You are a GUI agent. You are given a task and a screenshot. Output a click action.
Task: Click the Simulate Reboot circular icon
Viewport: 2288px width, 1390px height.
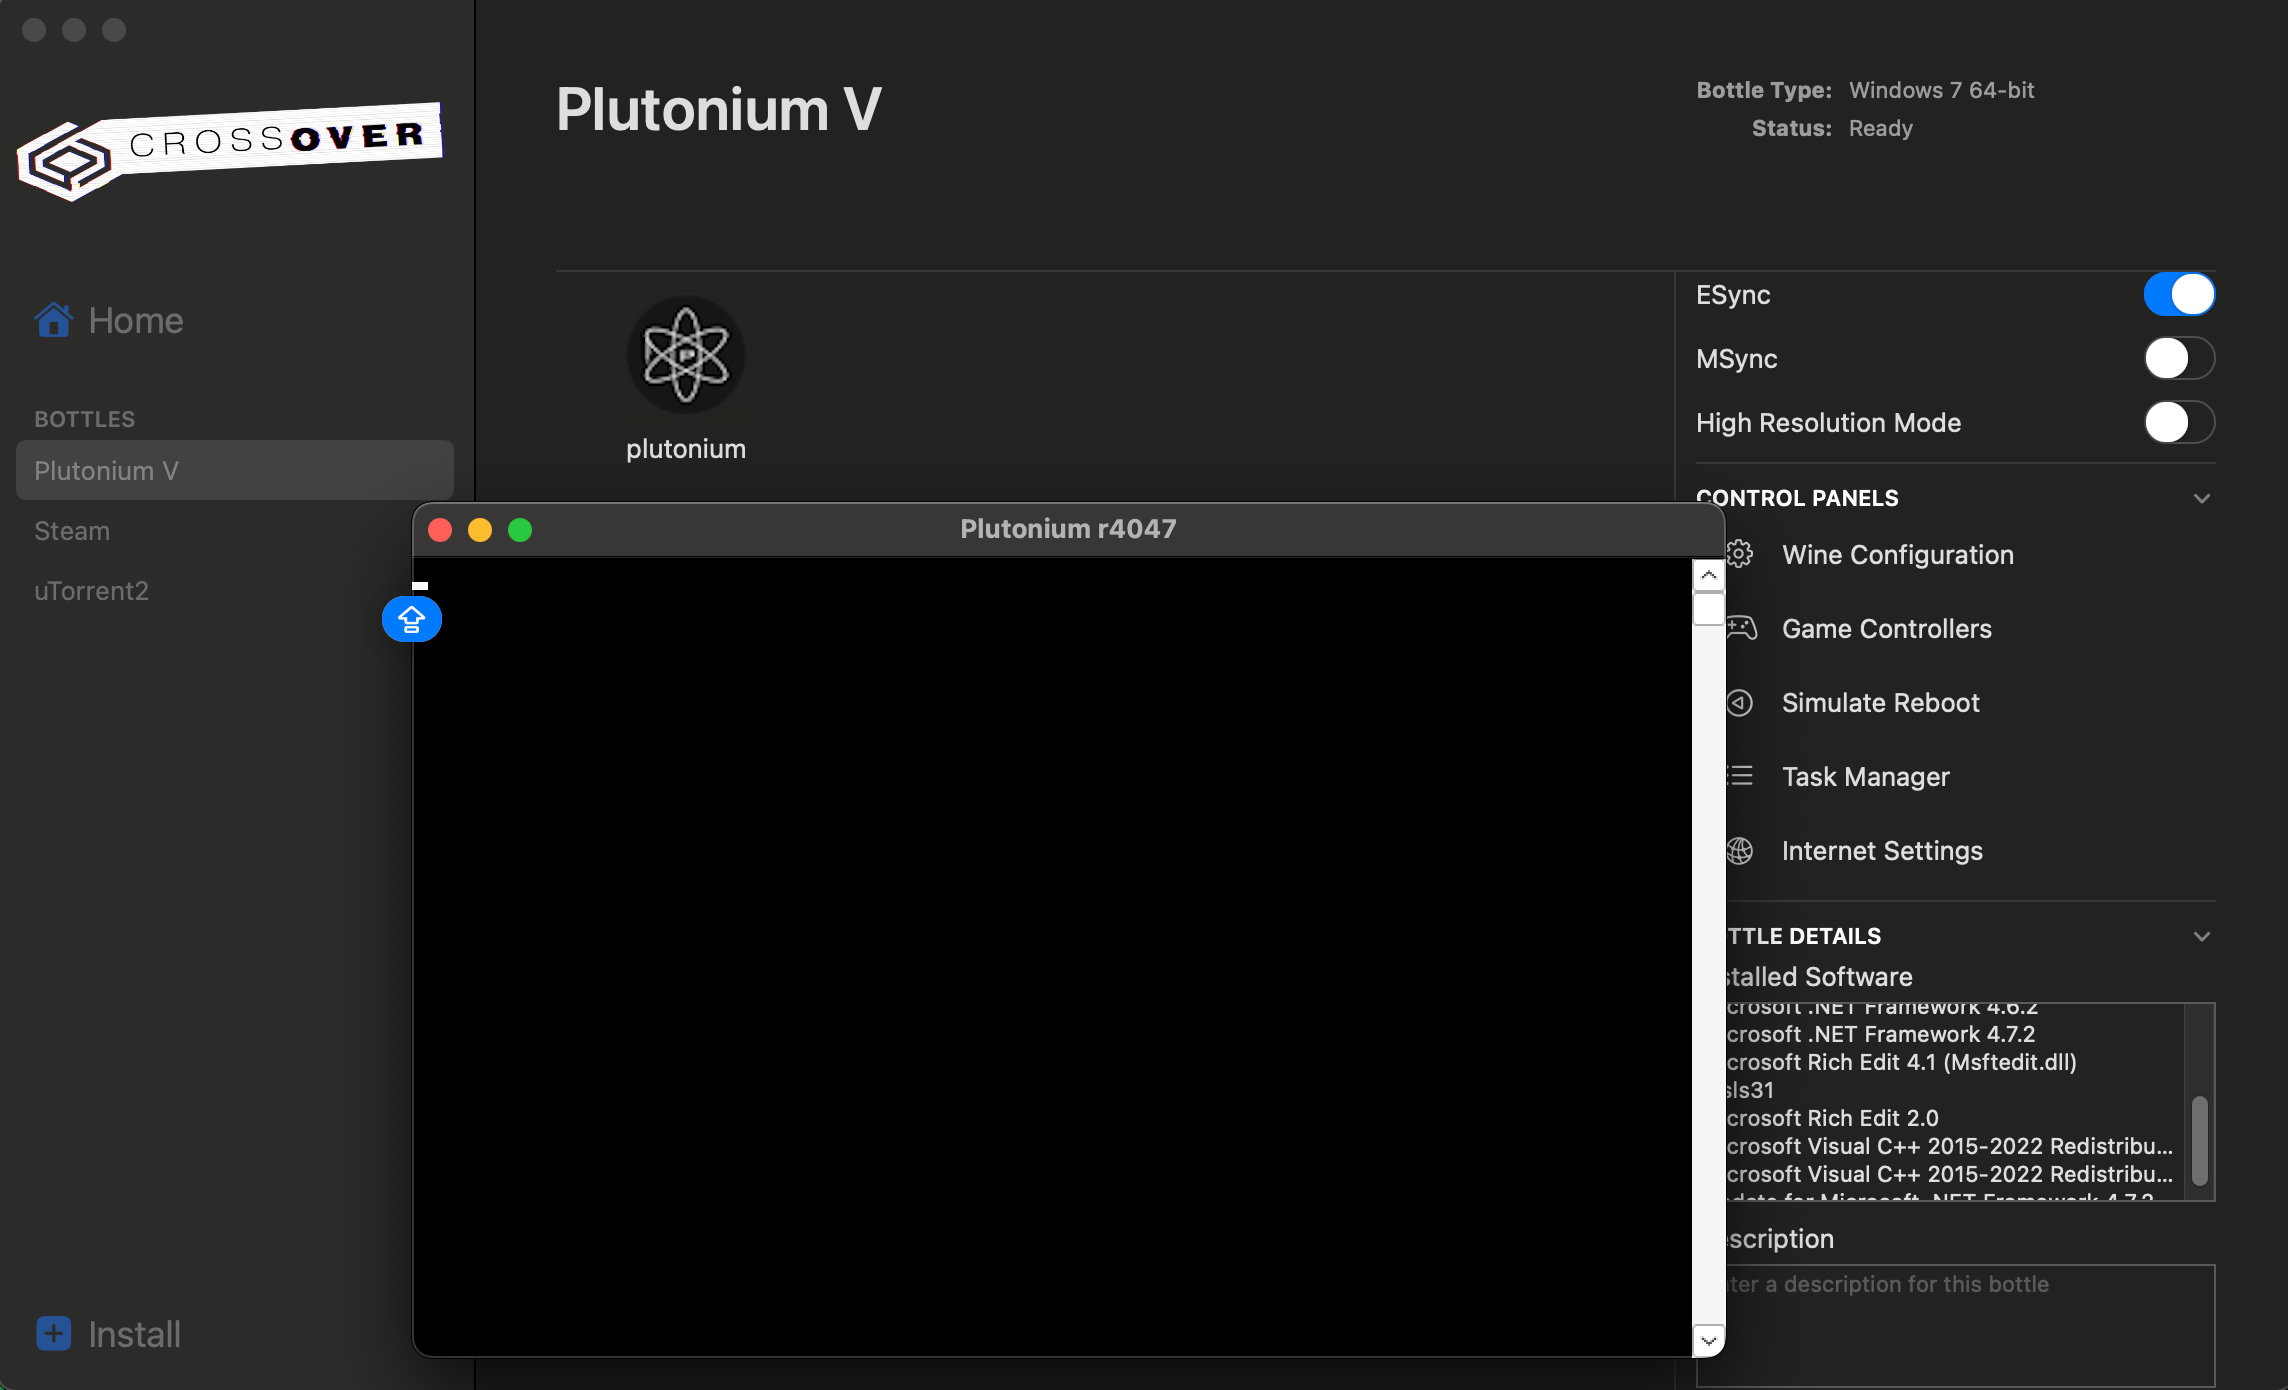[1740, 702]
